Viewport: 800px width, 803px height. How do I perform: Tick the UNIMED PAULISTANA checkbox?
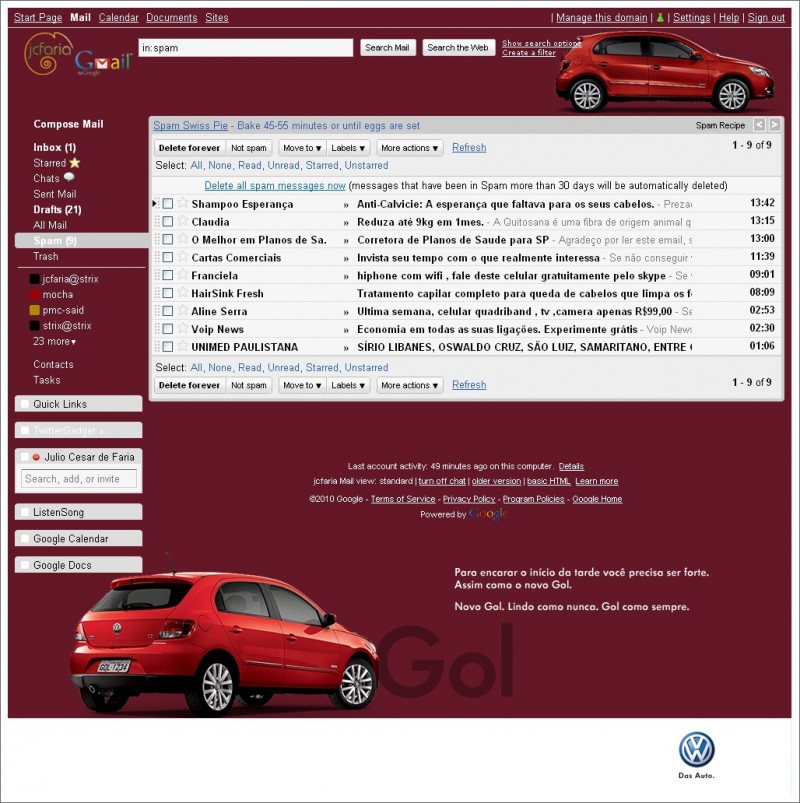[x=167, y=347]
